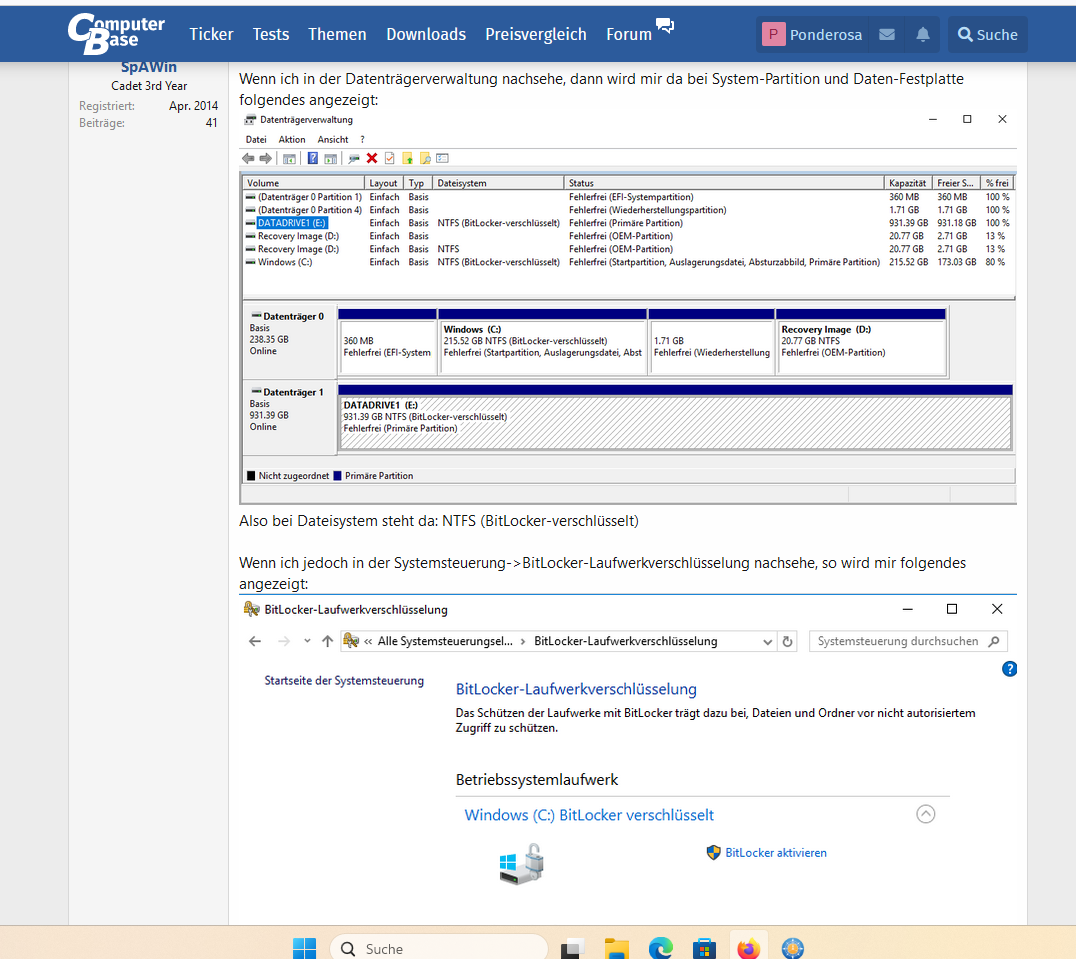Viewport: 1076px width, 959px height.
Task: Click red X delete icon in toolbar
Action: click(x=372, y=158)
